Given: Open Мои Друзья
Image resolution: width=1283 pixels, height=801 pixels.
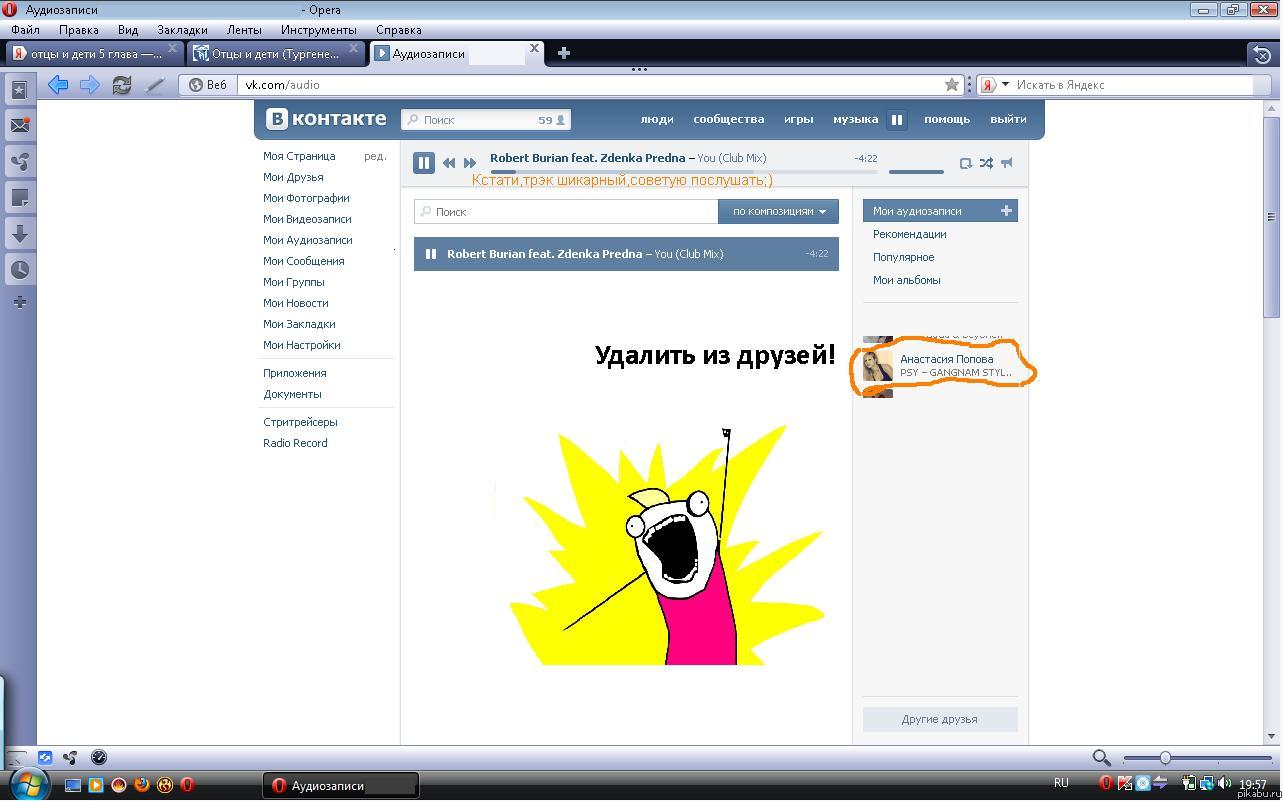Looking at the screenshot, I should pyautogui.click(x=293, y=177).
